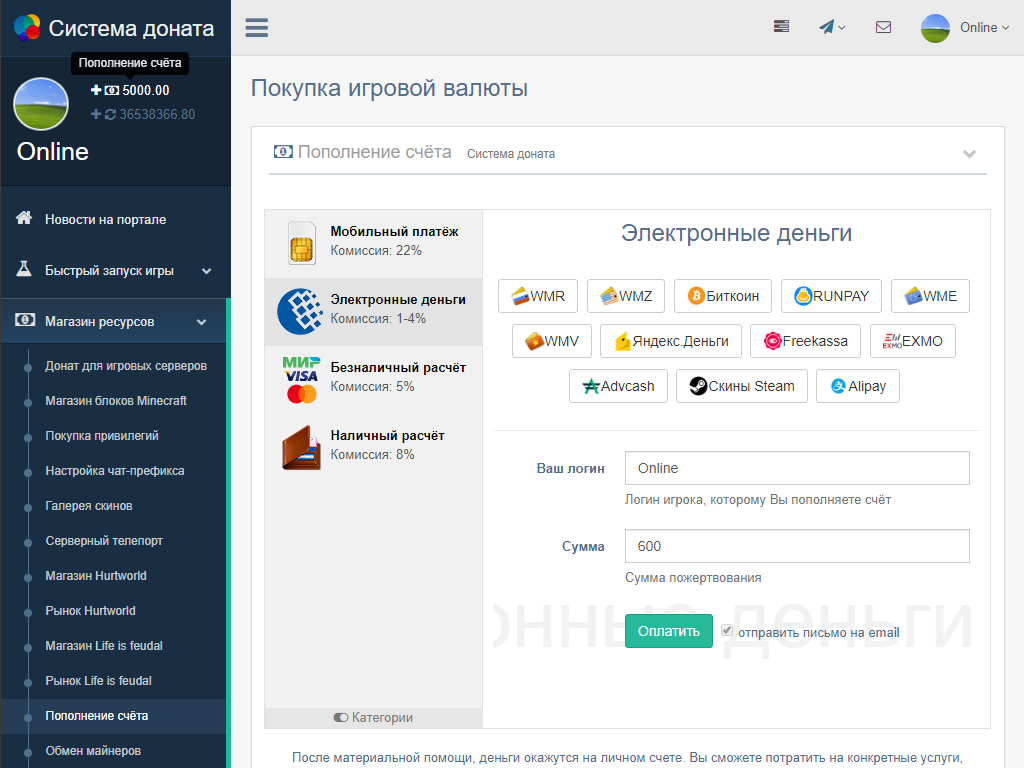Click the paper plane icon in header
This screenshot has width=1024, height=768.
[x=830, y=28]
